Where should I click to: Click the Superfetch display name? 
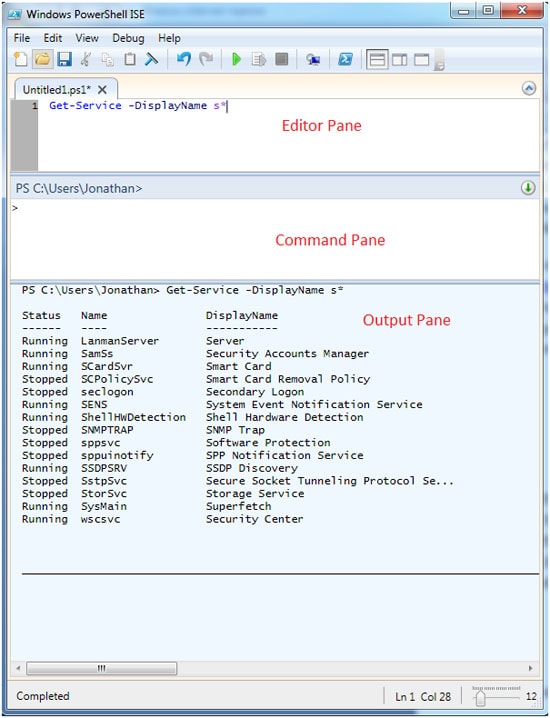(x=239, y=507)
